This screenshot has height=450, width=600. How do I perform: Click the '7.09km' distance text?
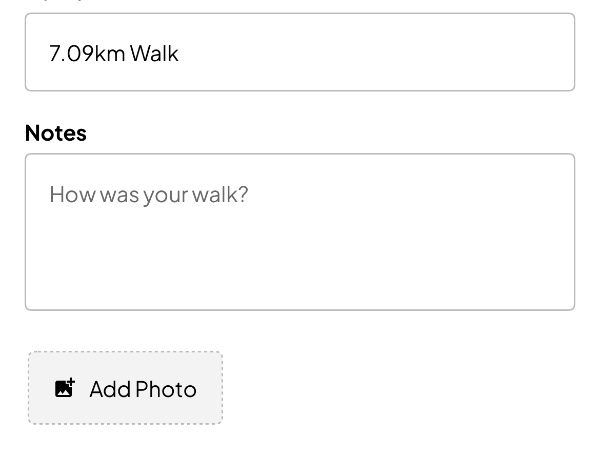pos(87,53)
